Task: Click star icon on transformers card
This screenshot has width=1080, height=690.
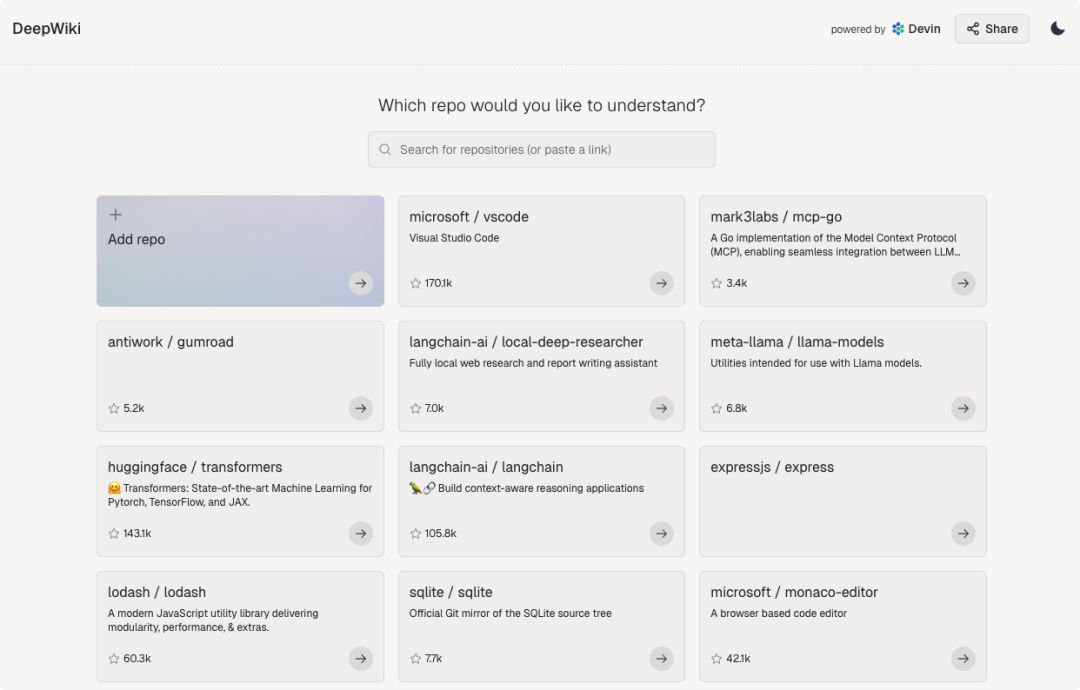Action: (x=114, y=534)
